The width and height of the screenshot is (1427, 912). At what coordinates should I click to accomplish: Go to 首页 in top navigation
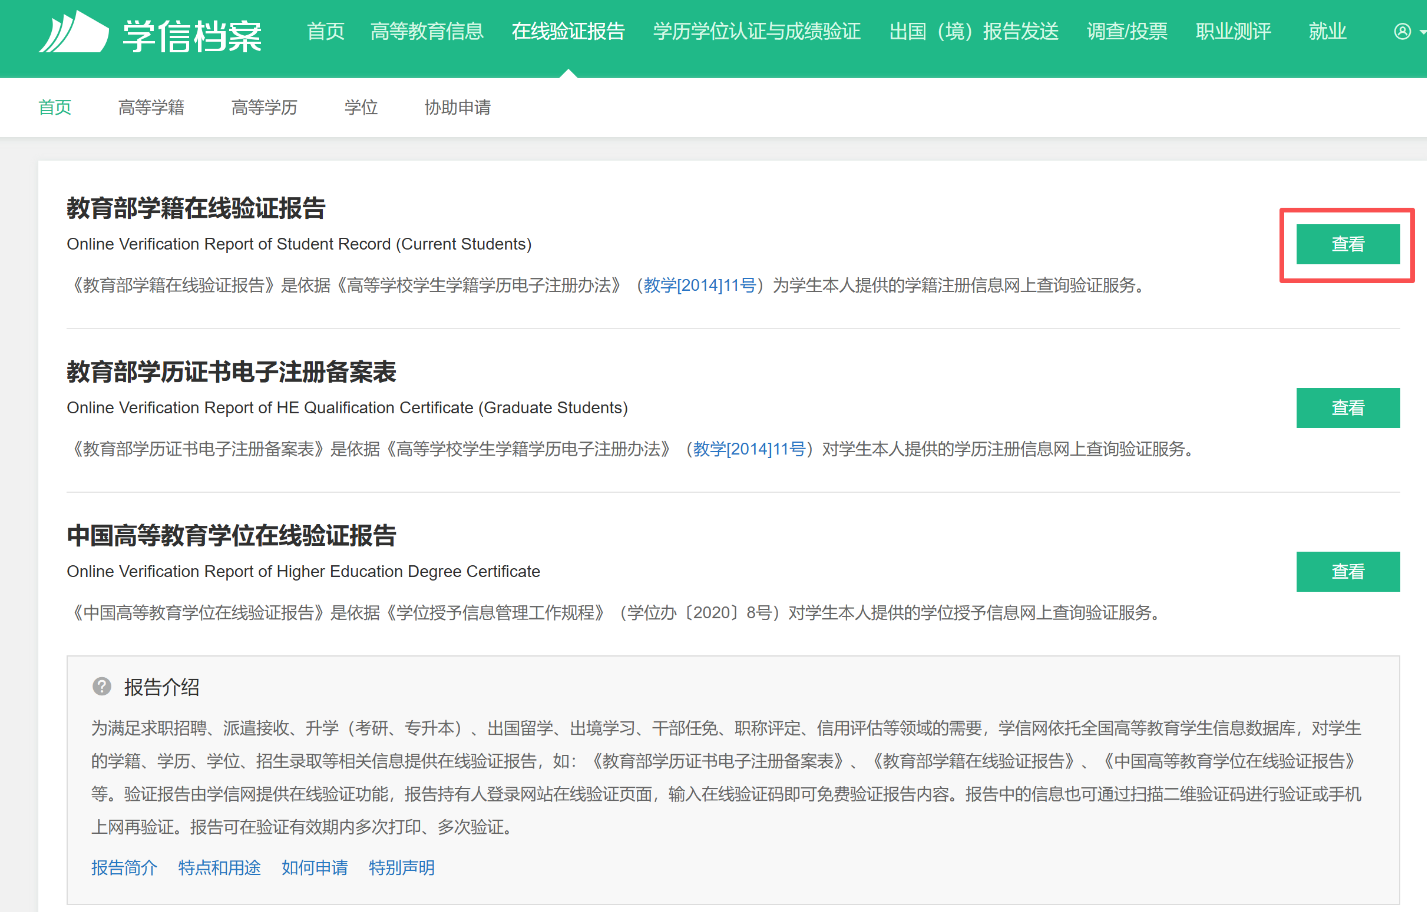click(325, 32)
